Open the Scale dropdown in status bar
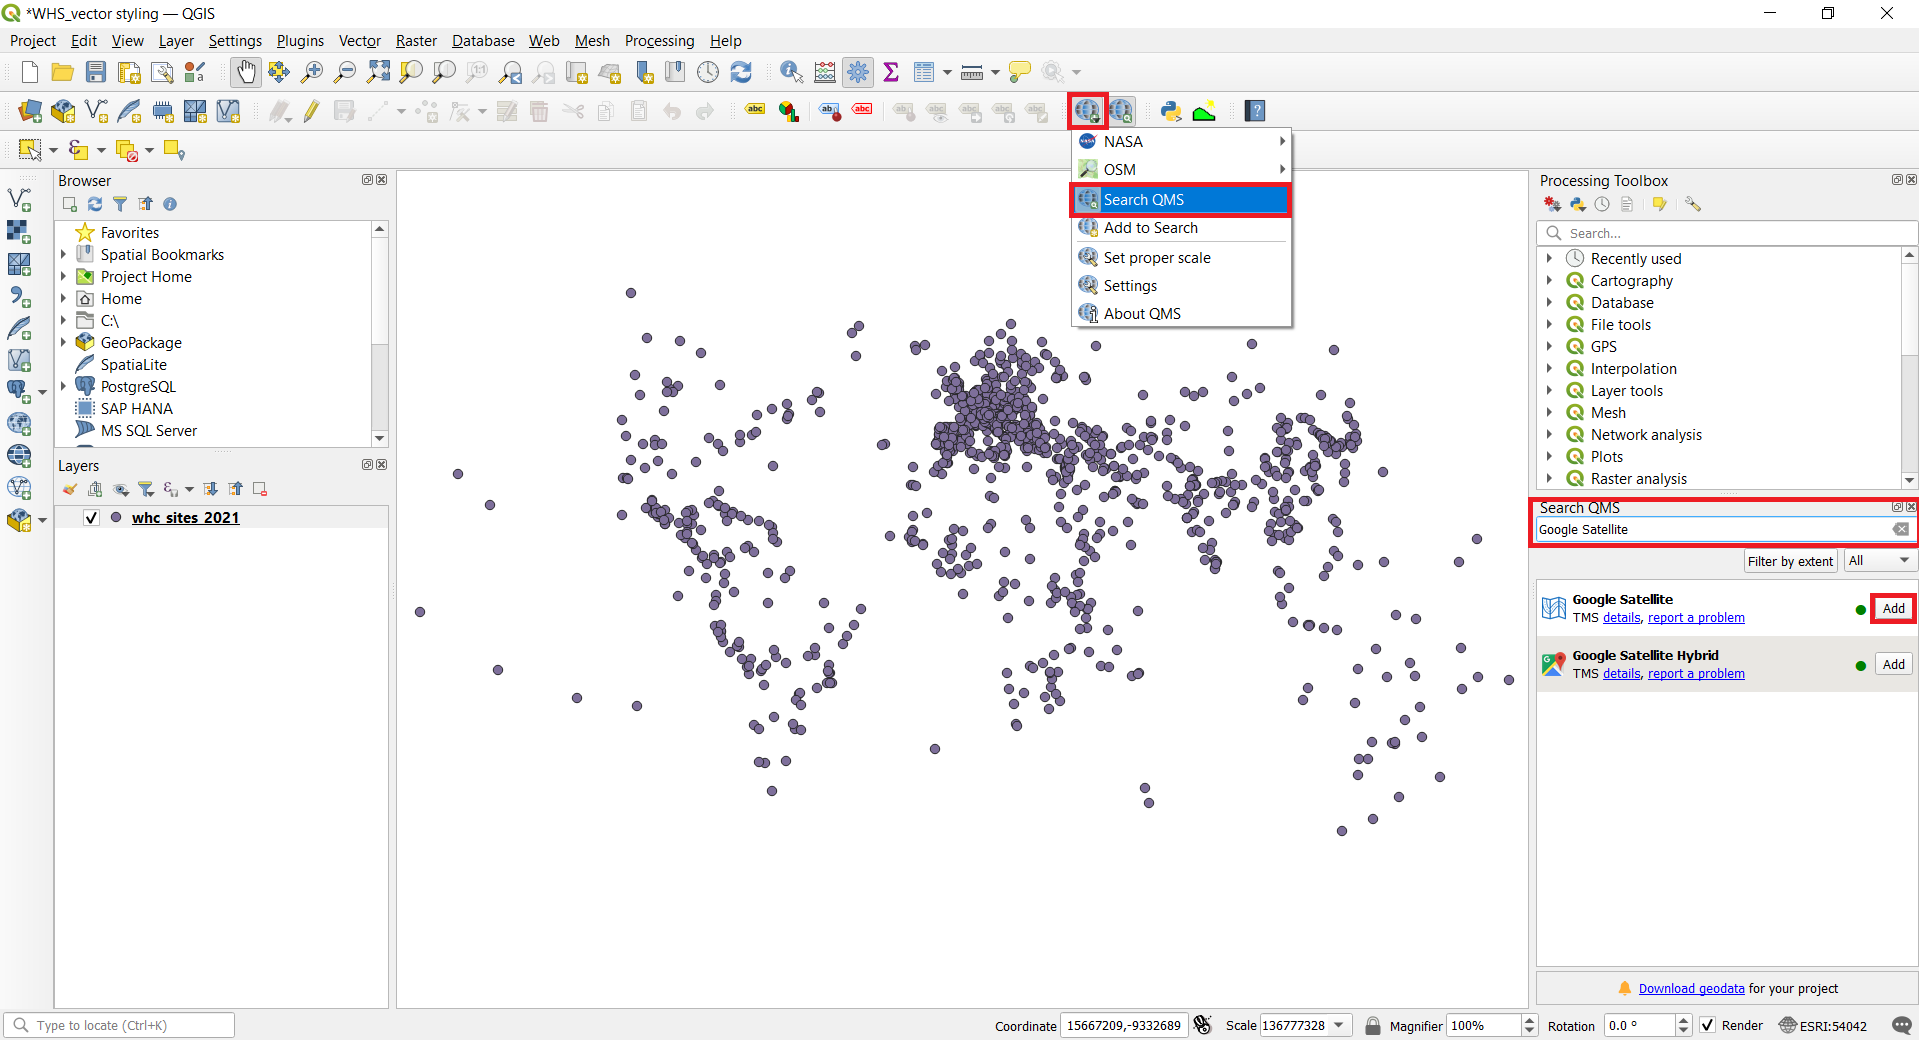 (x=1339, y=1025)
